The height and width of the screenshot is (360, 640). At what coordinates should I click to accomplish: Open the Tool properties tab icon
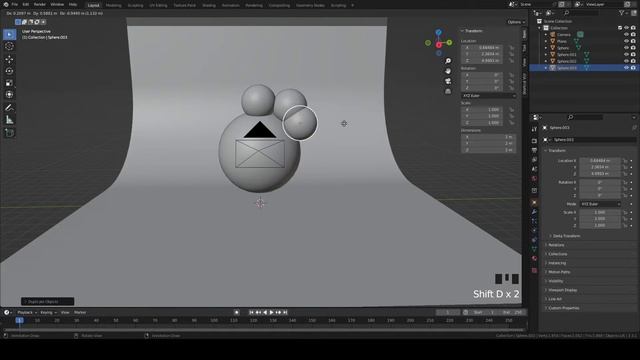[534, 129]
